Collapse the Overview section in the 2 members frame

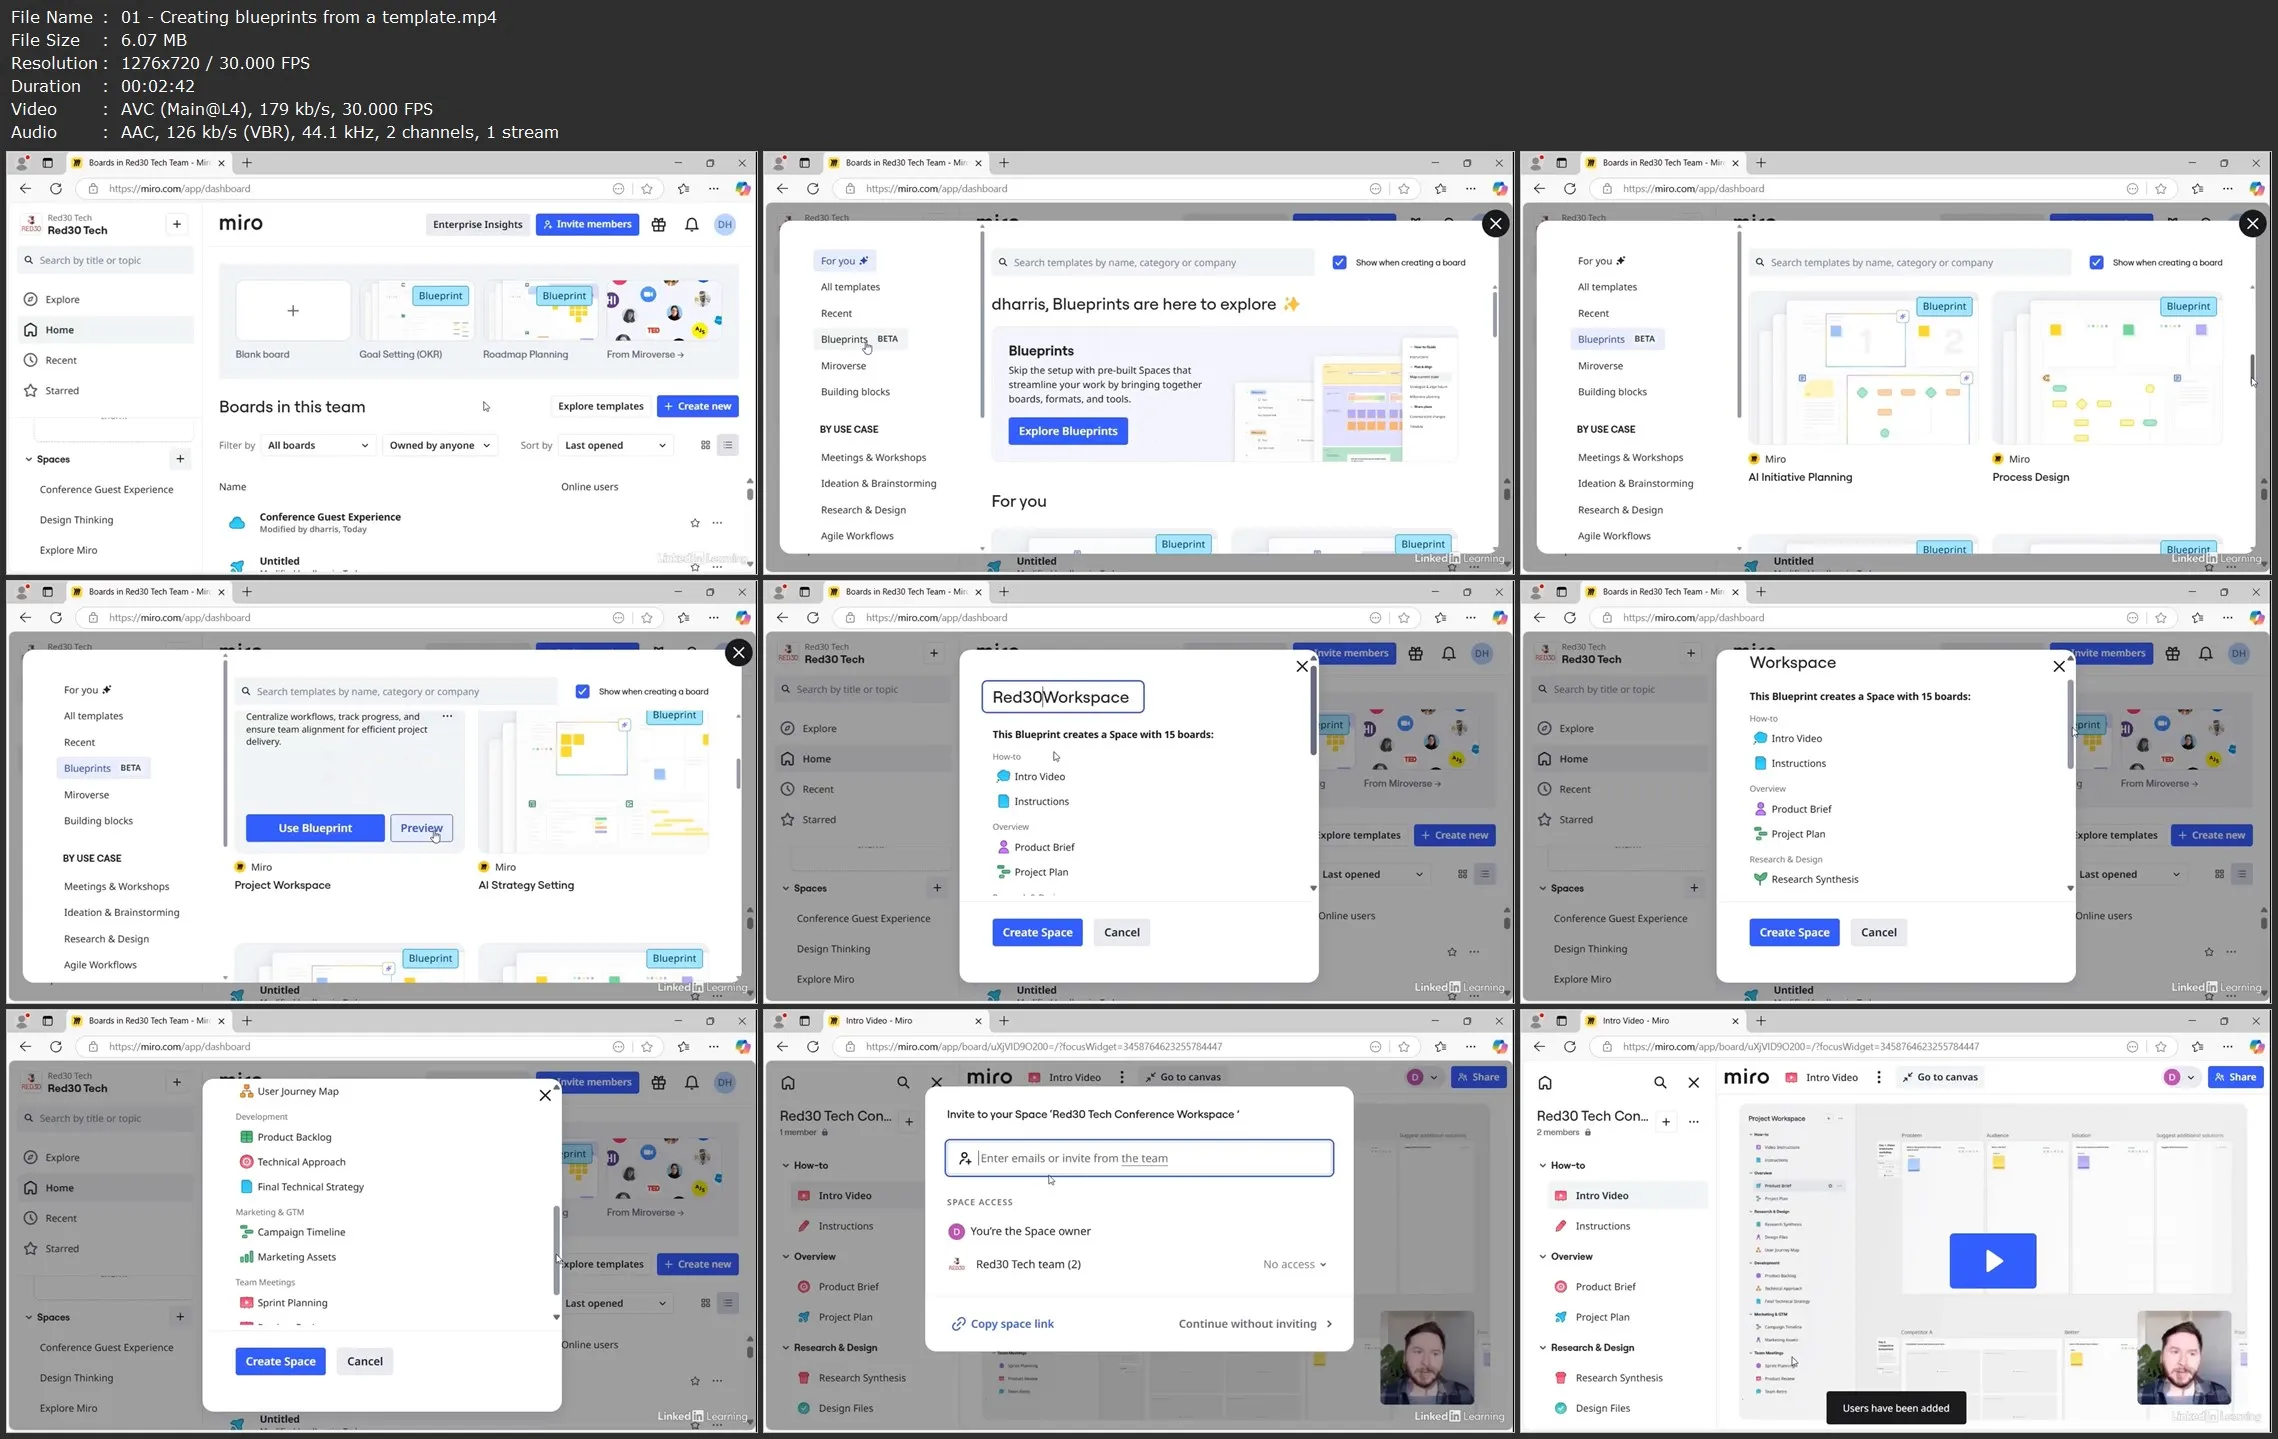pyautogui.click(x=1542, y=1257)
